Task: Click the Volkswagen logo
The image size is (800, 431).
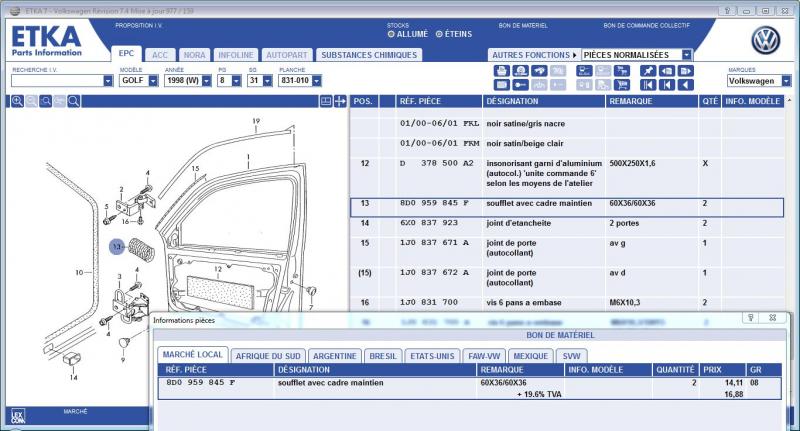Action: [x=765, y=41]
